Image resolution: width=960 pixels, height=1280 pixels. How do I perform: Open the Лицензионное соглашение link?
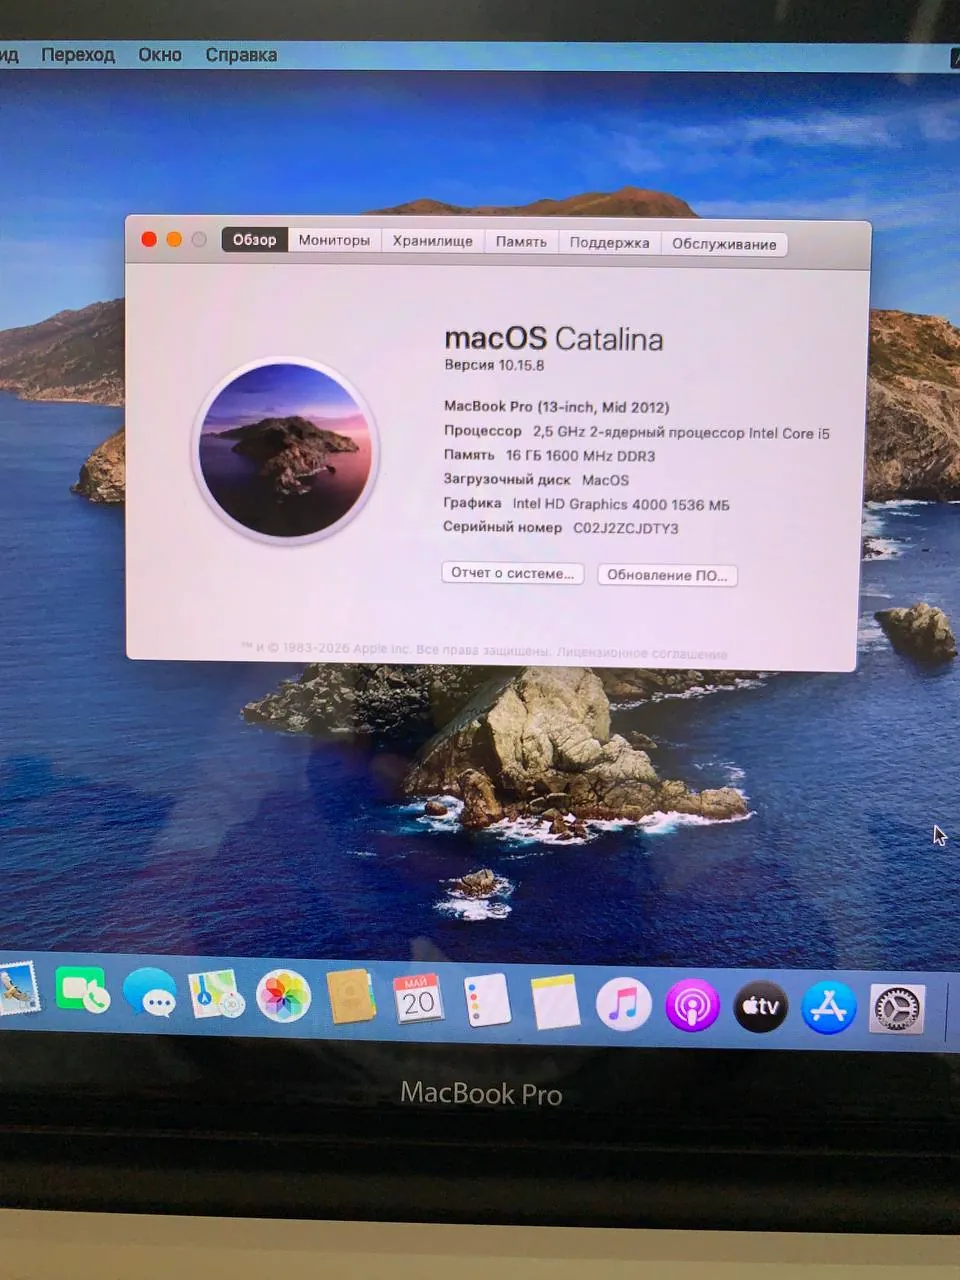[642, 654]
